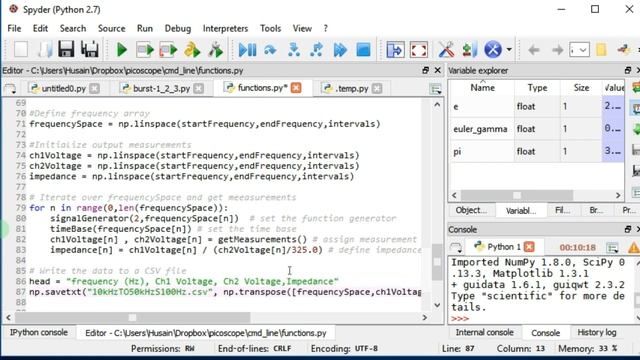Open the Run menu

(144, 28)
